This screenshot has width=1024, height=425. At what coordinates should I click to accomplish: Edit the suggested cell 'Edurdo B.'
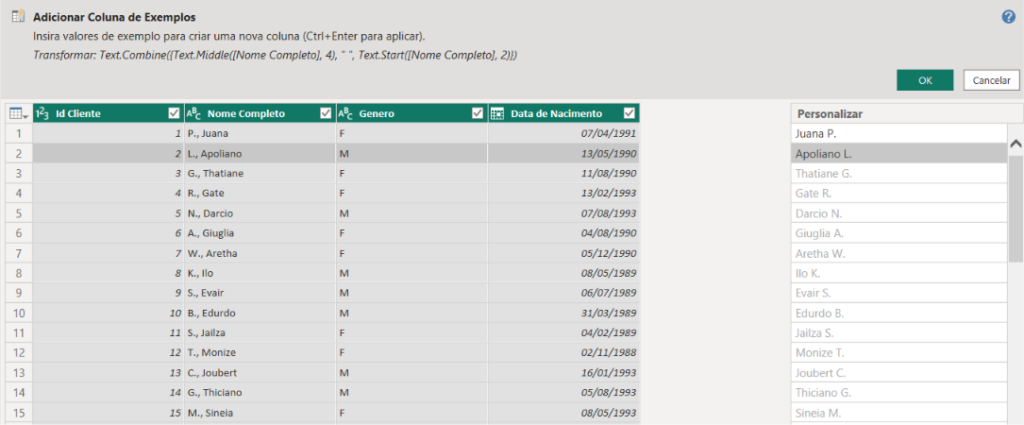(x=899, y=313)
